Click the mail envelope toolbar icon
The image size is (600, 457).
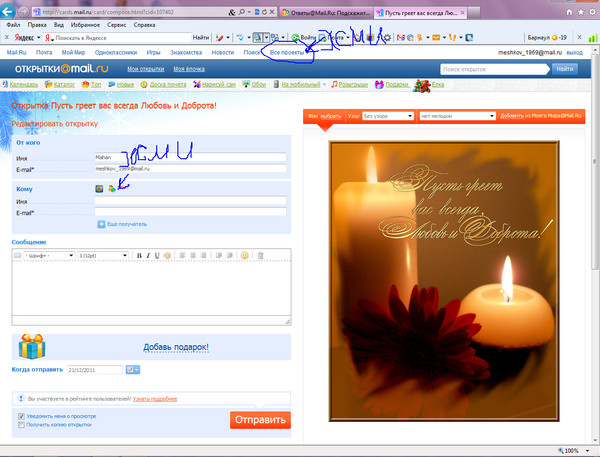pos(436,38)
